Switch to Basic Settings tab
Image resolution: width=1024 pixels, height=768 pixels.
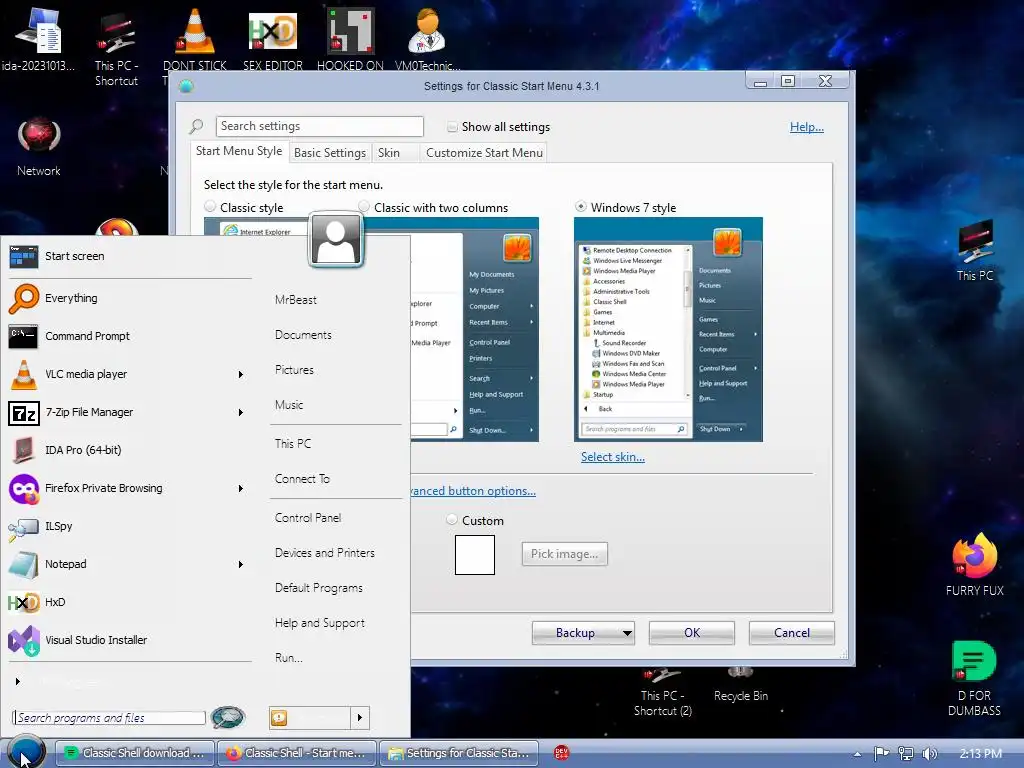click(330, 153)
